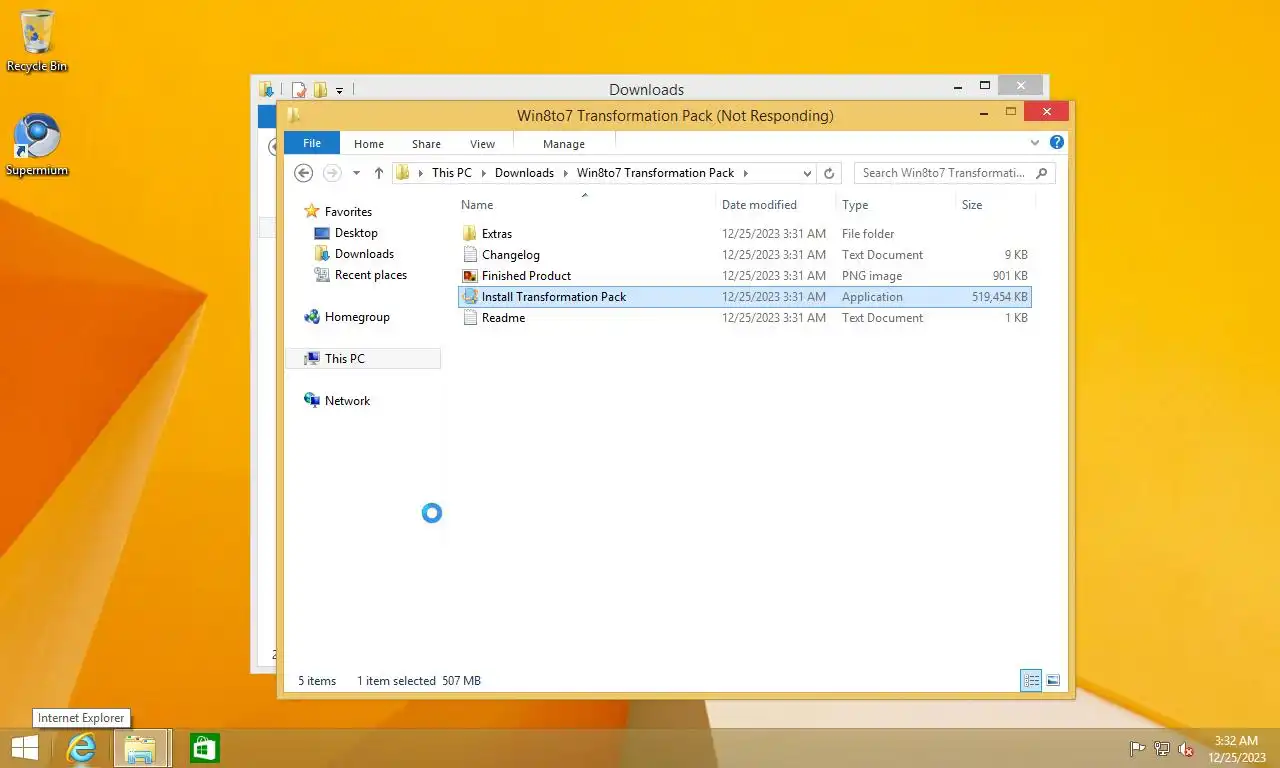Select Recent places under Favorites
Image resolution: width=1280 pixels, height=768 pixels.
371,275
